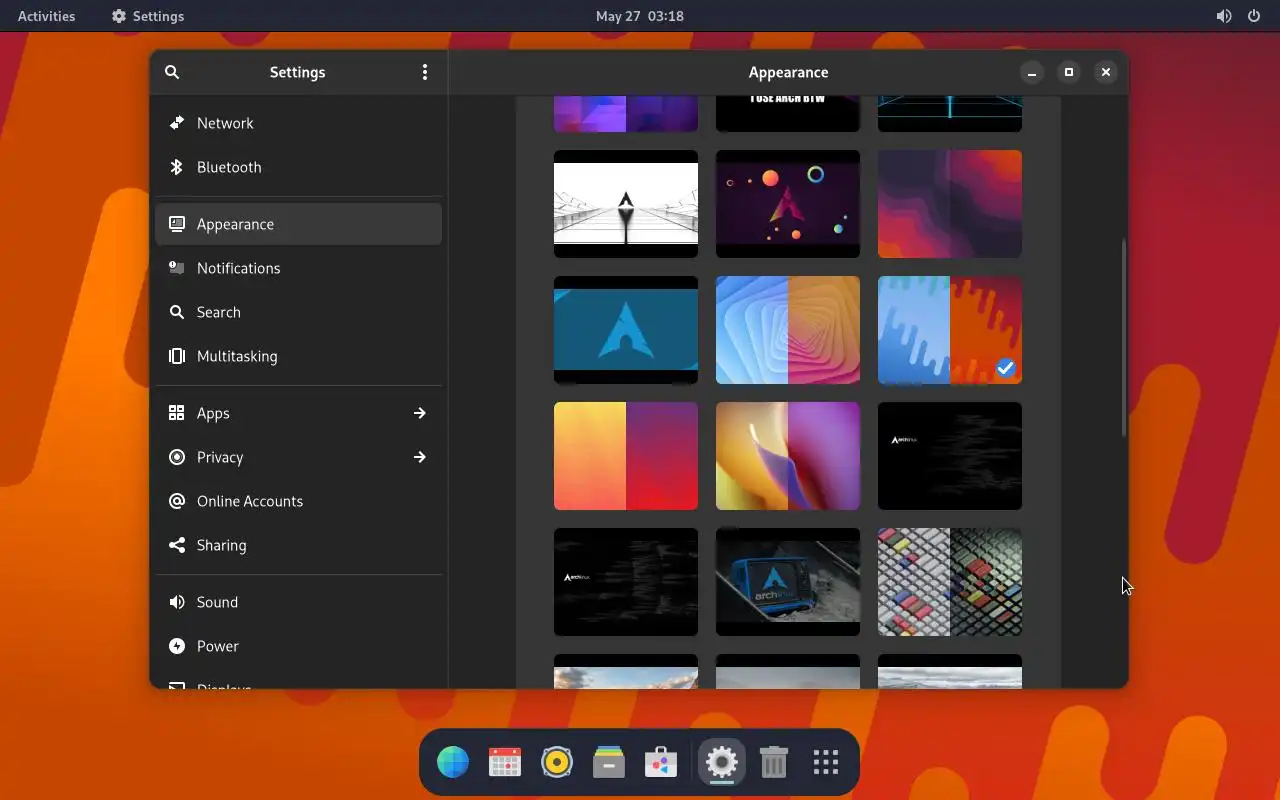The height and width of the screenshot is (800, 1280).
Task: Click the Appearance monitor icon
Action: click(177, 224)
